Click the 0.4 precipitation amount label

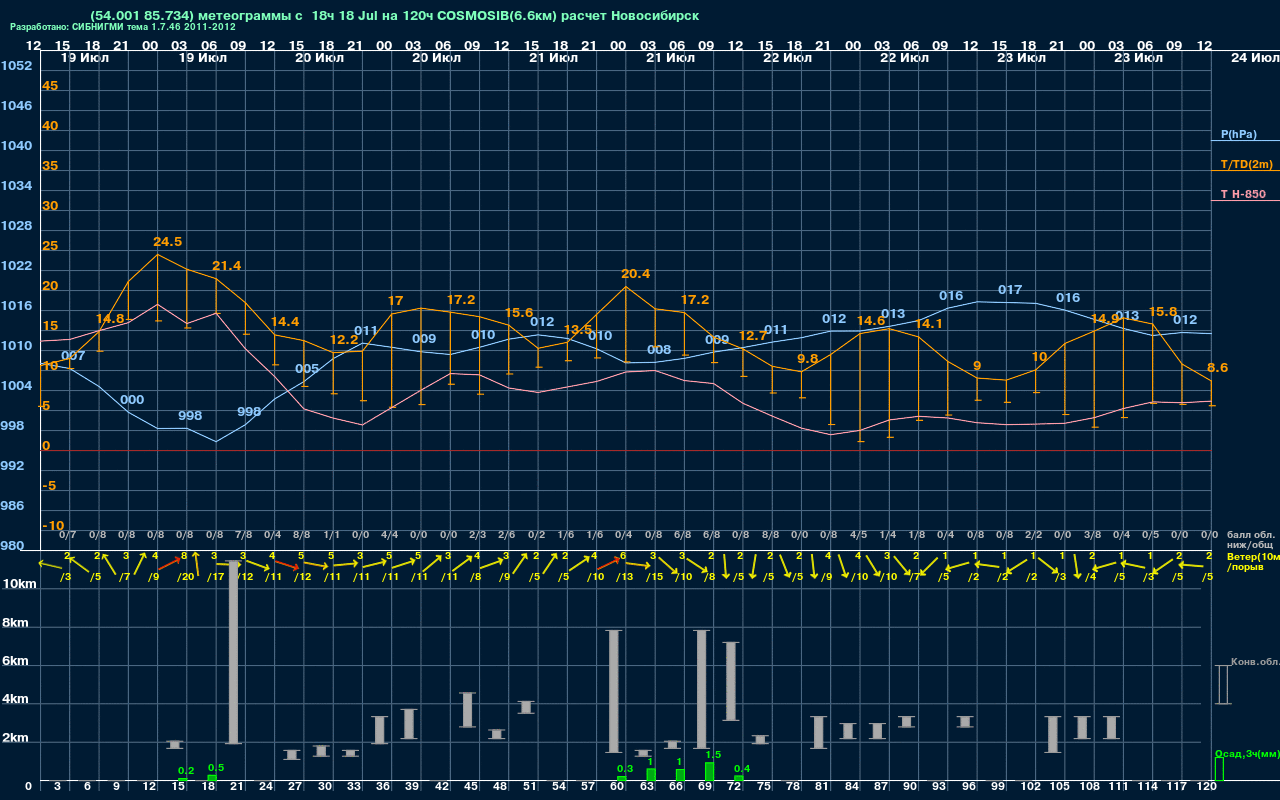[x=741, y=768]
